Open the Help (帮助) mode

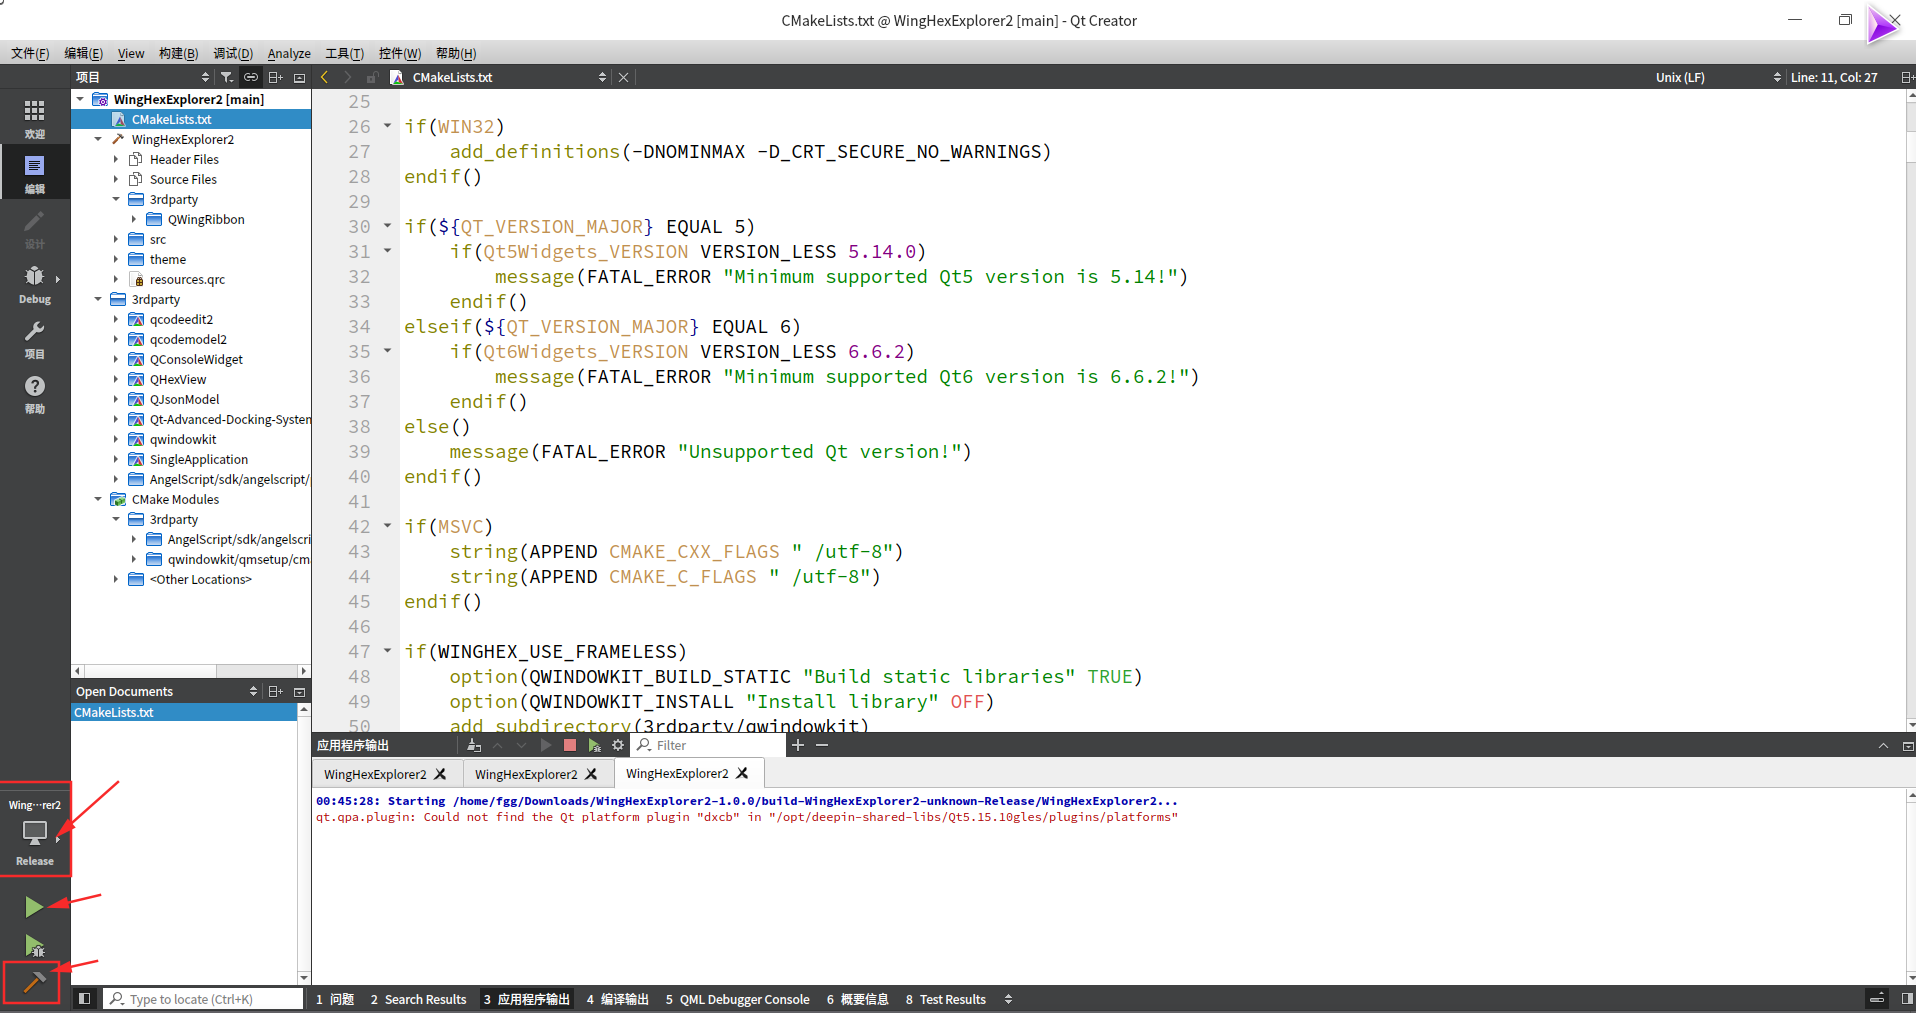coord(34,393)
